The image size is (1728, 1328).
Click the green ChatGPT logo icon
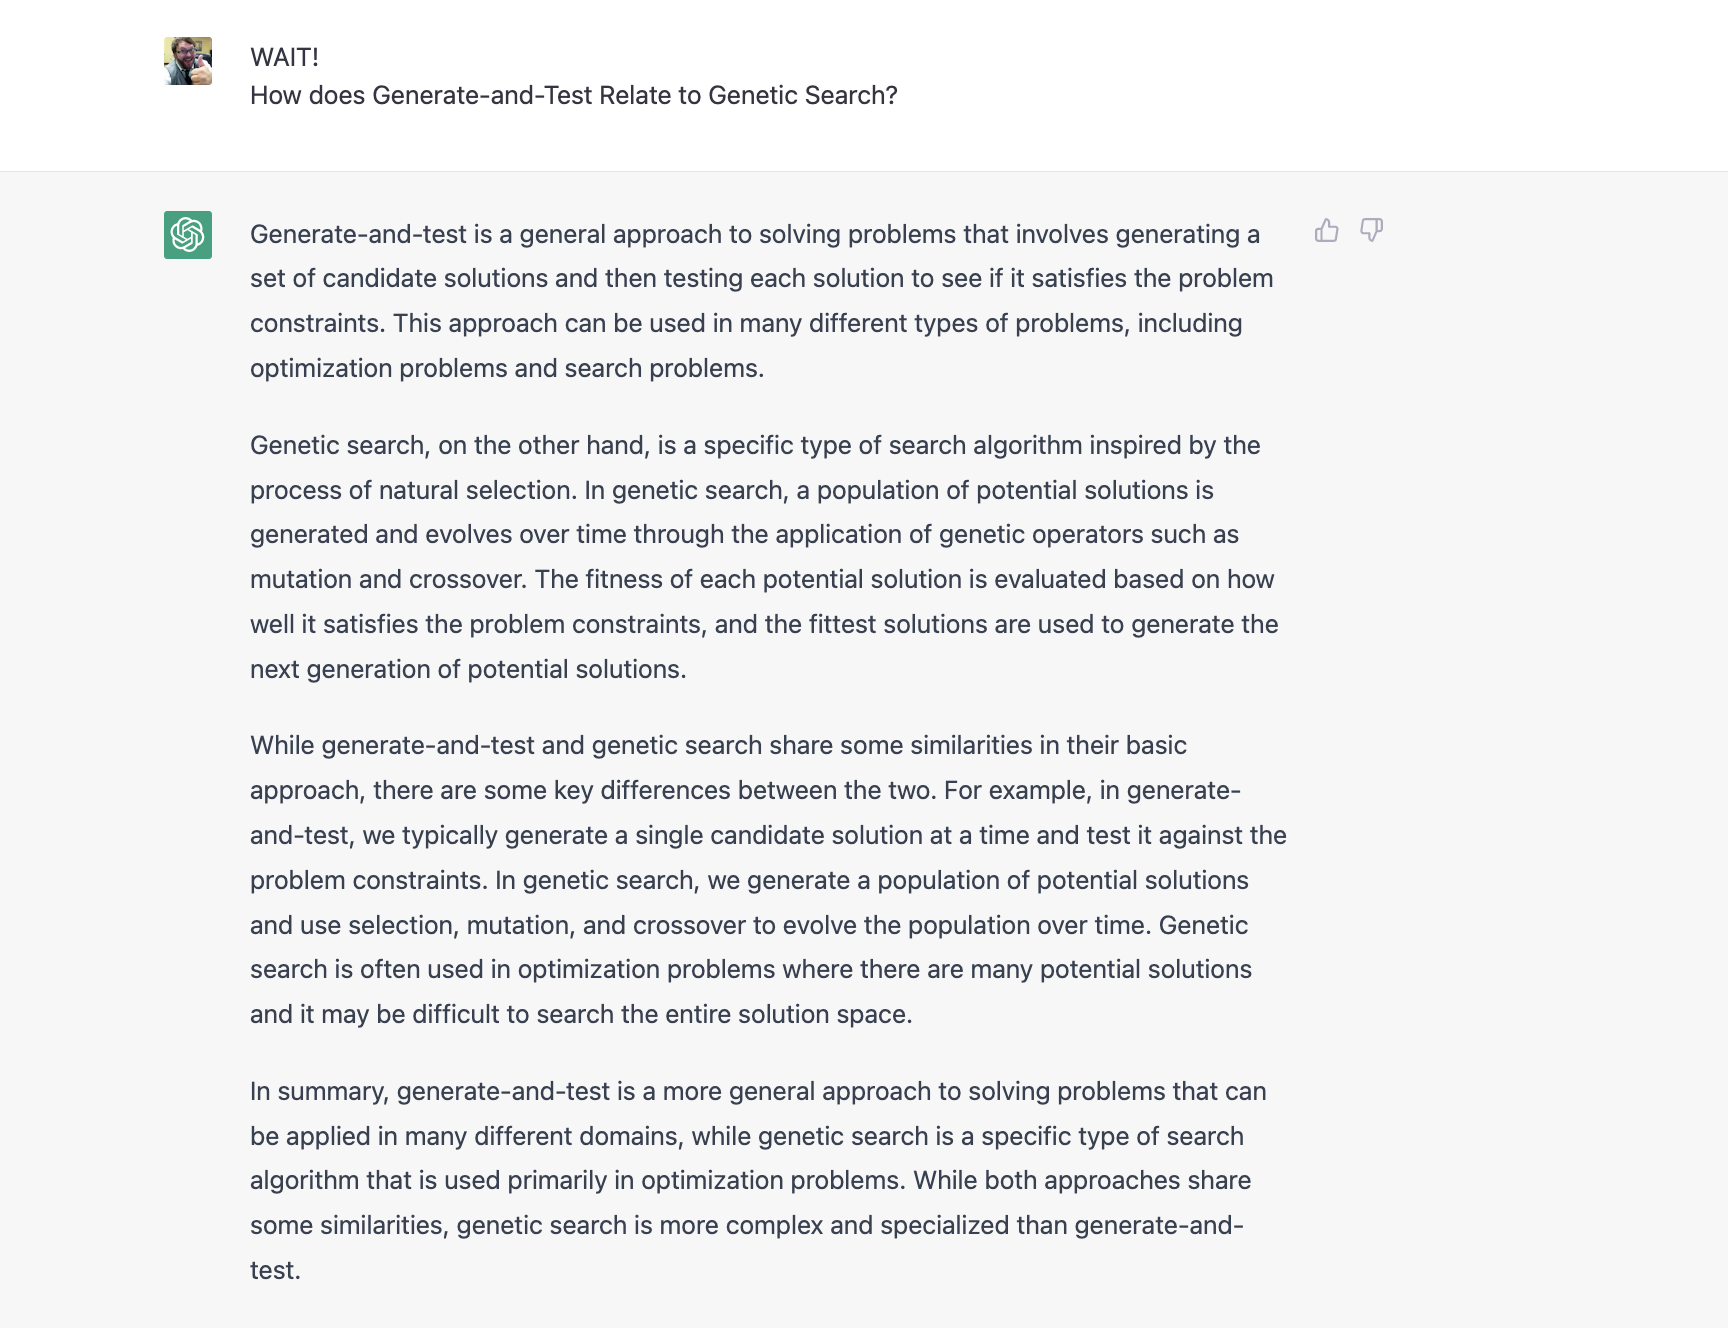coord(188,235)
